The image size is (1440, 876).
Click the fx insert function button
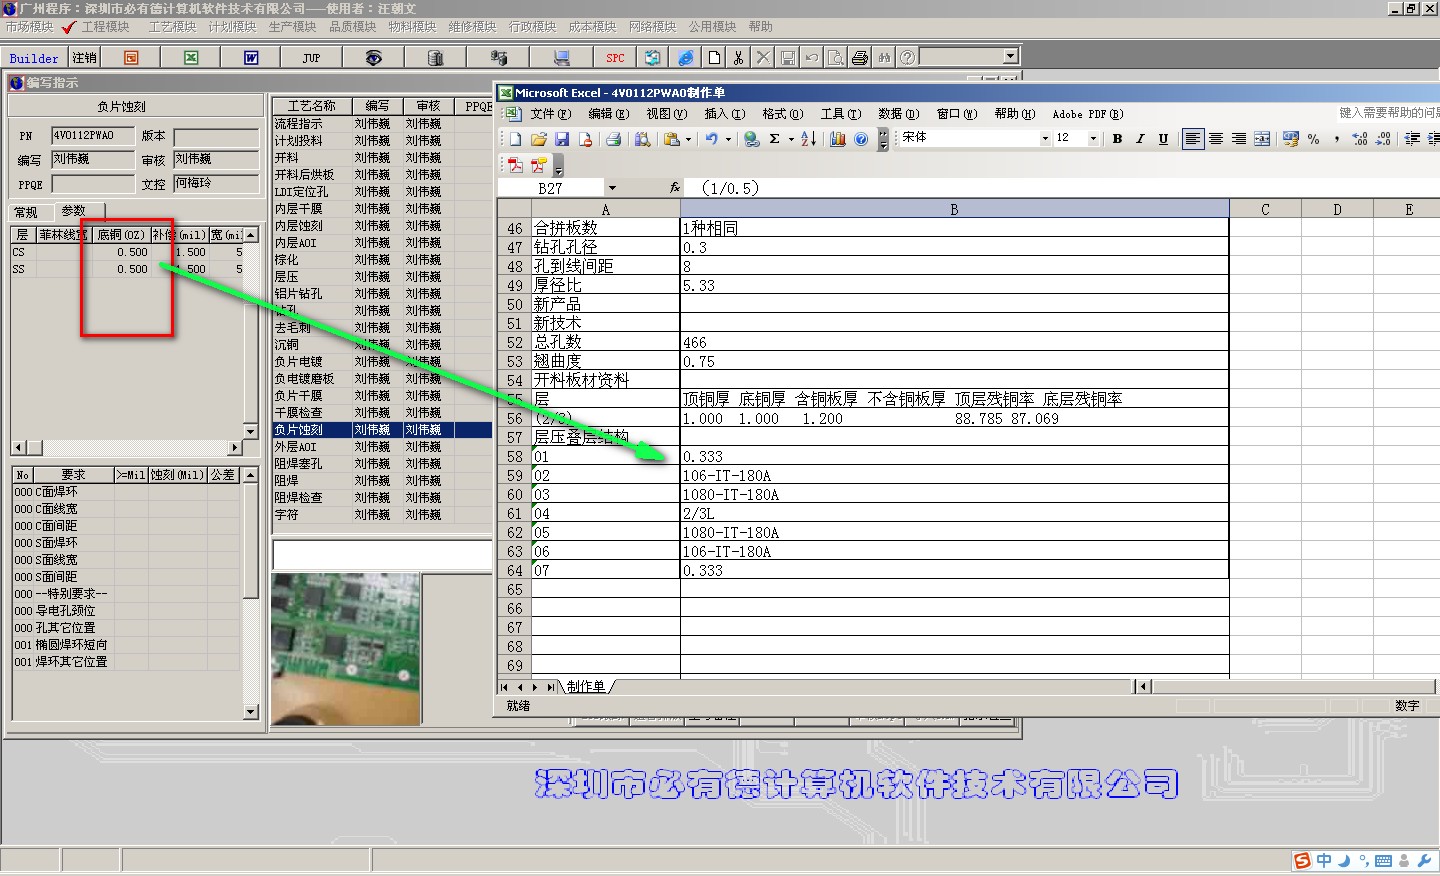tap(675, 188)
